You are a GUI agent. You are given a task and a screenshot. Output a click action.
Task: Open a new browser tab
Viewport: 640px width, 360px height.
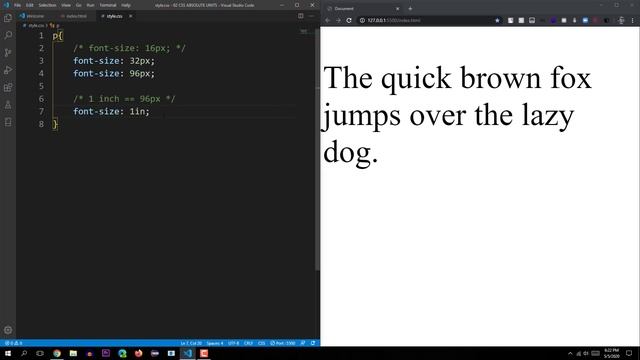tap(410, 9)
